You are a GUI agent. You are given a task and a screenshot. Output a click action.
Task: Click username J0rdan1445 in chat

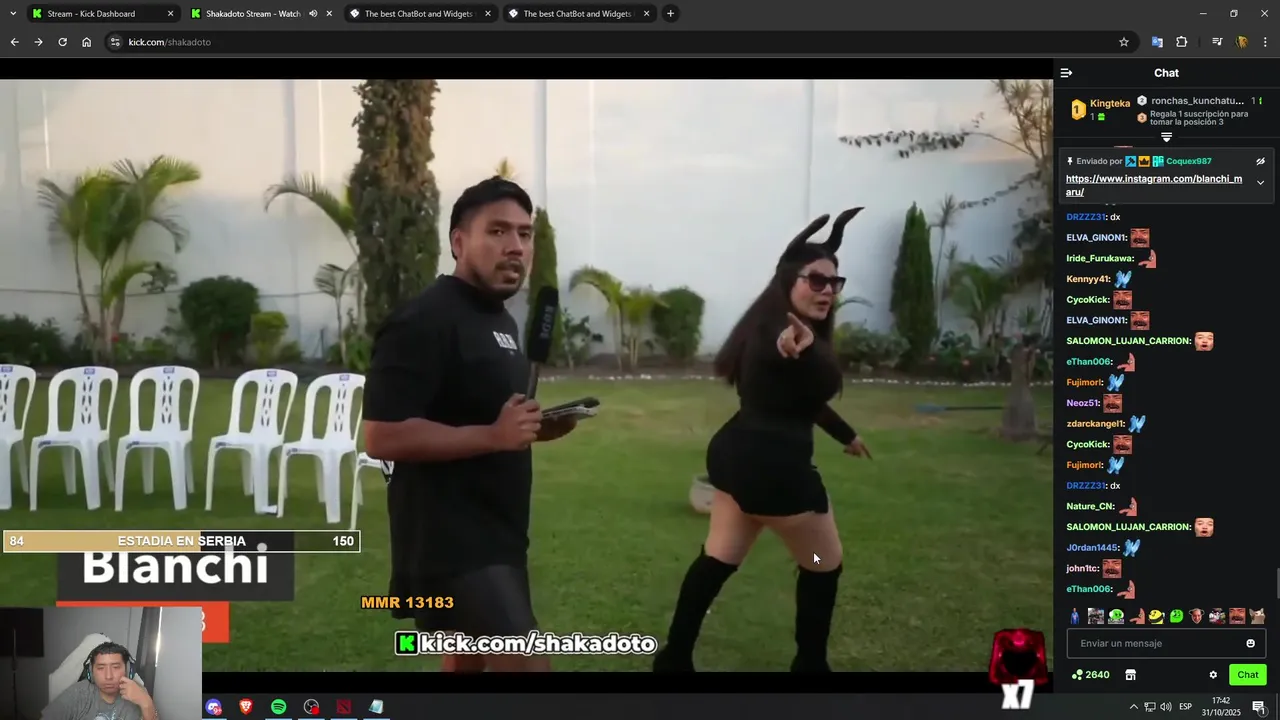(1092, 548)
